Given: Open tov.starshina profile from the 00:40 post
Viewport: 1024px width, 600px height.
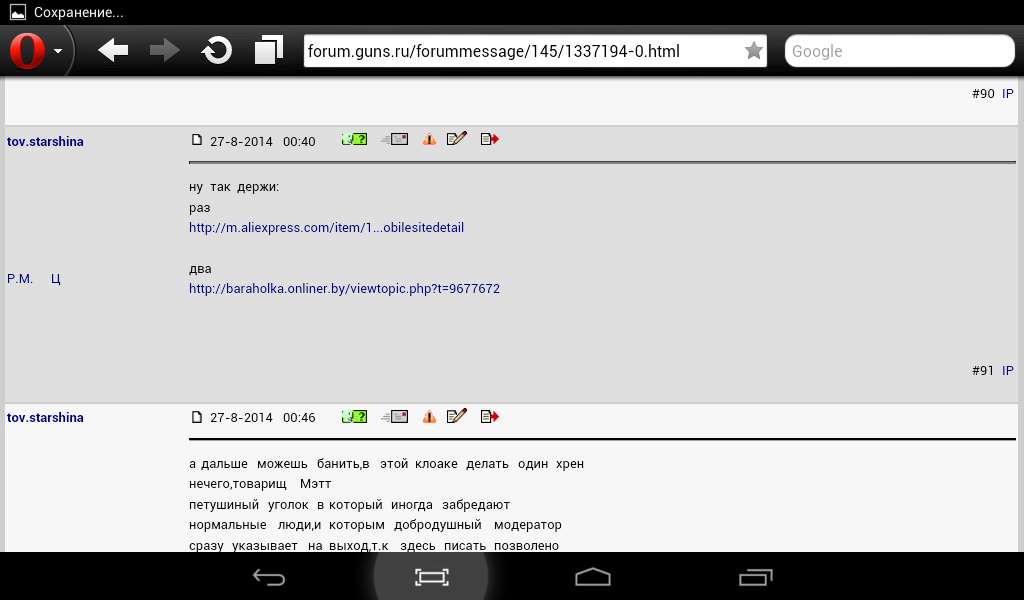Looking at the screenshot, I should click(x=45, y=142).
